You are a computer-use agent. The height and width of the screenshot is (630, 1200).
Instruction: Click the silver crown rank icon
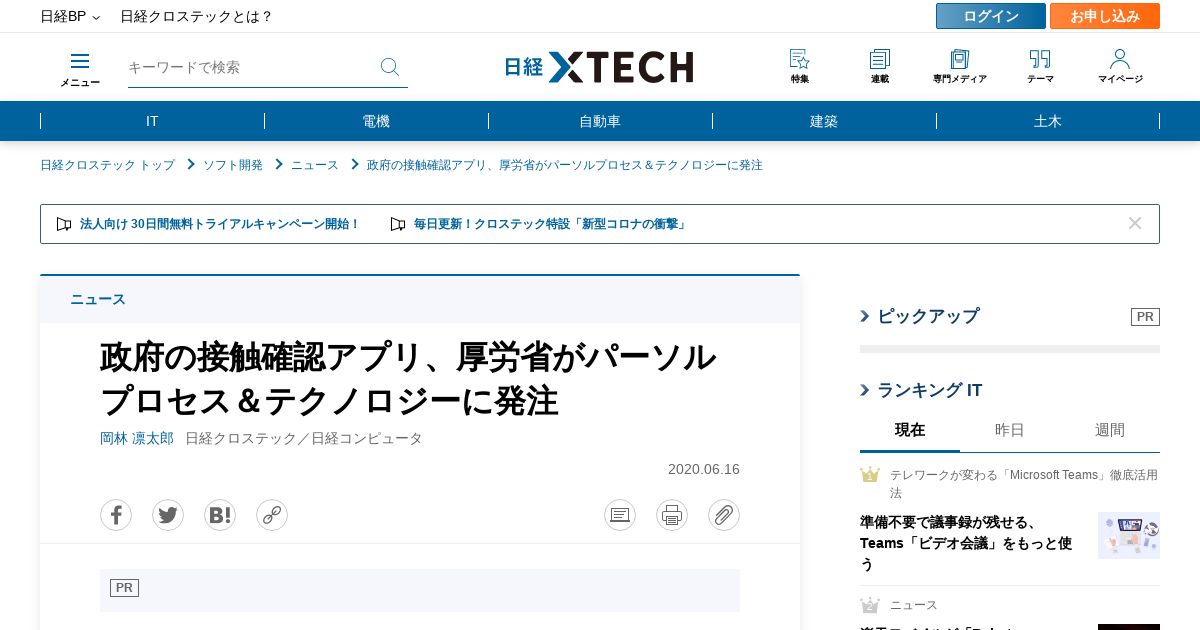point(870,605)
